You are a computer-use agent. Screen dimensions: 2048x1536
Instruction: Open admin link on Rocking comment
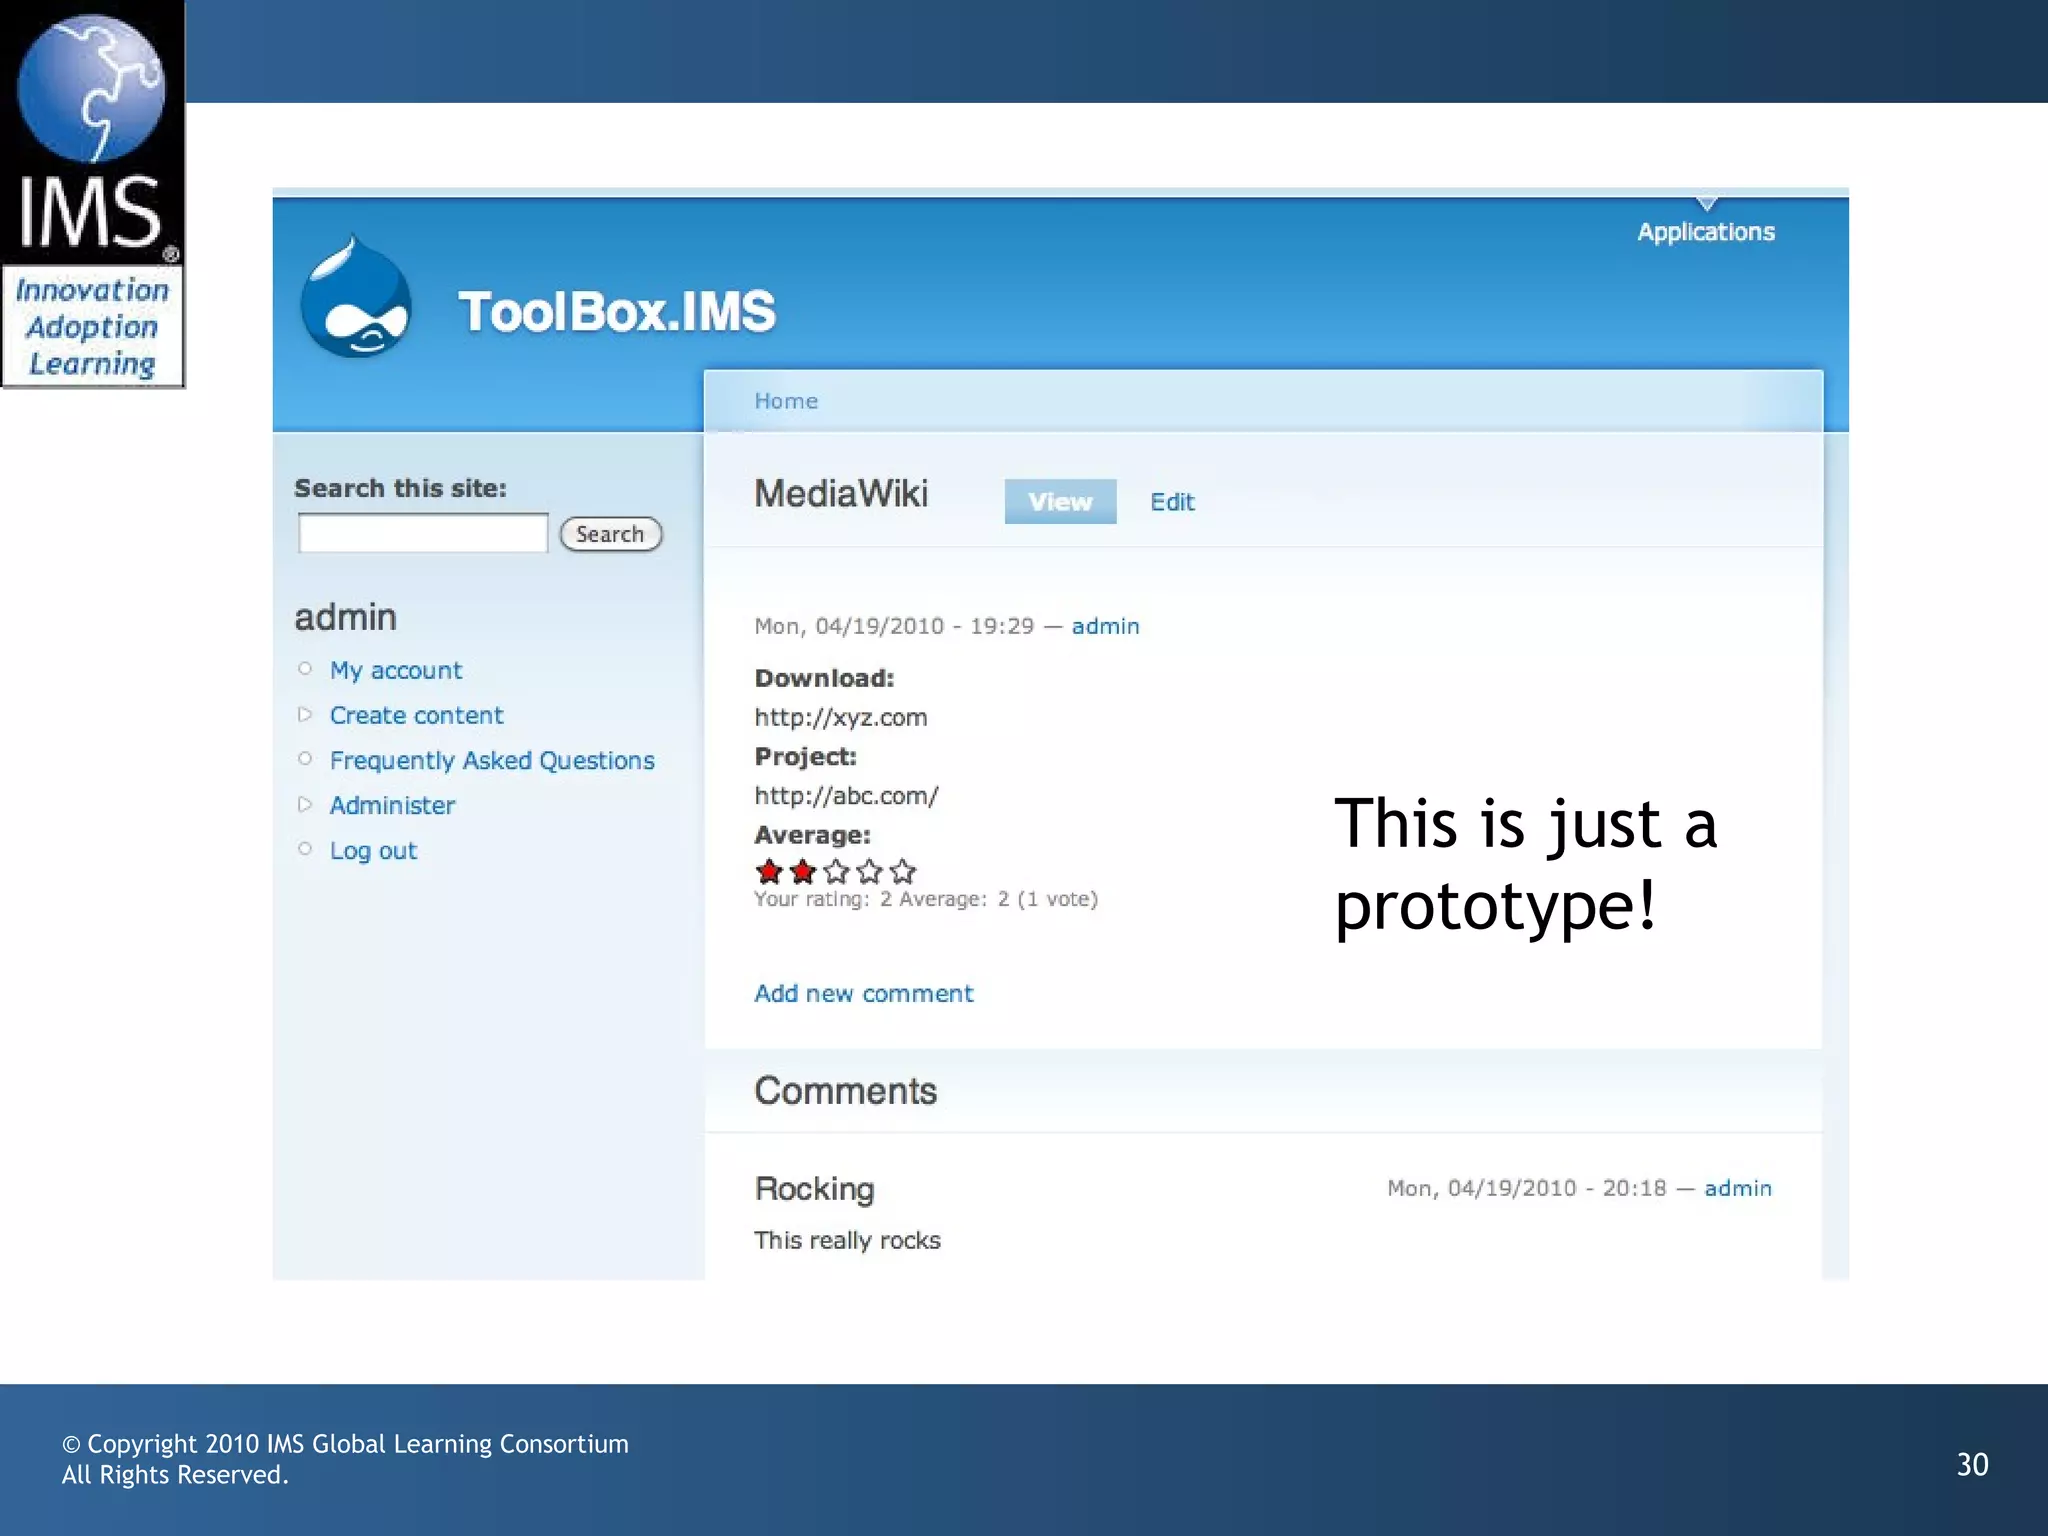point(1738,1188)
